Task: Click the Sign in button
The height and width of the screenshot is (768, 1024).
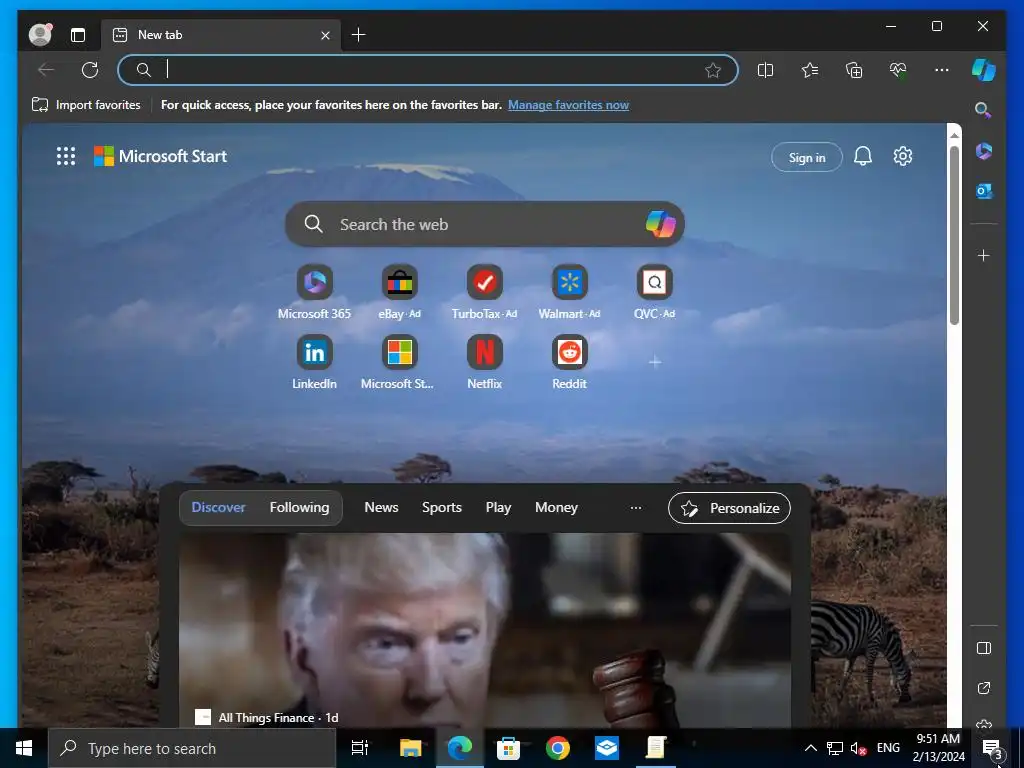Action: click(807, 157)
